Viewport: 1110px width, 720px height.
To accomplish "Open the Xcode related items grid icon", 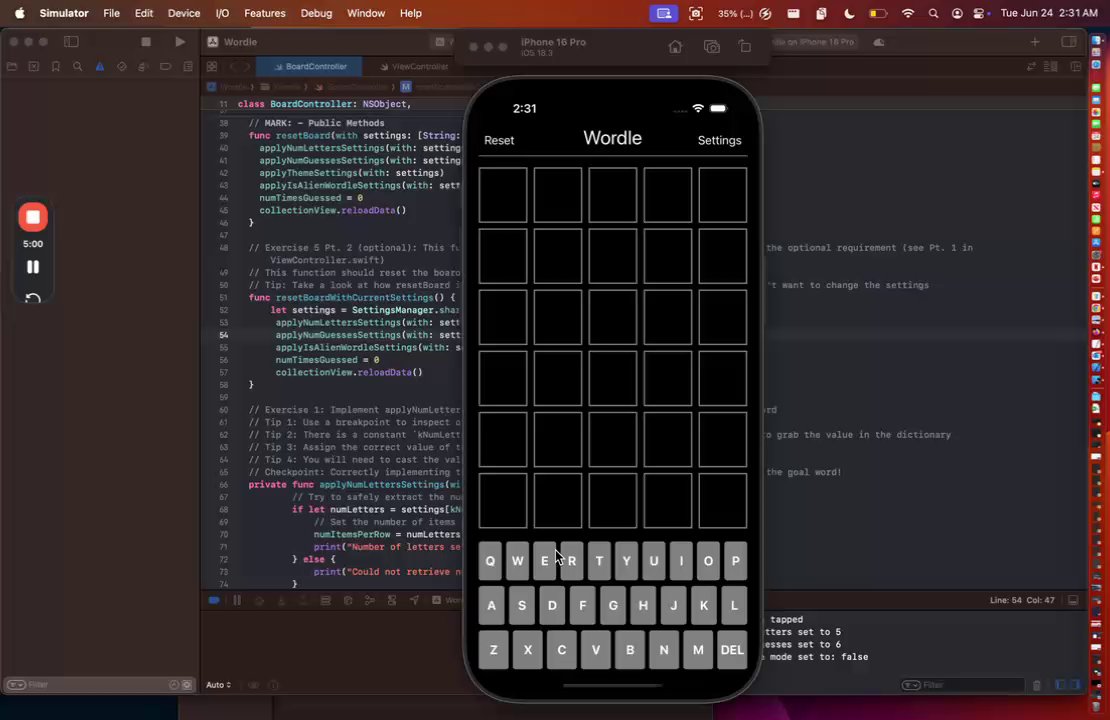I will tap(212, 67).
